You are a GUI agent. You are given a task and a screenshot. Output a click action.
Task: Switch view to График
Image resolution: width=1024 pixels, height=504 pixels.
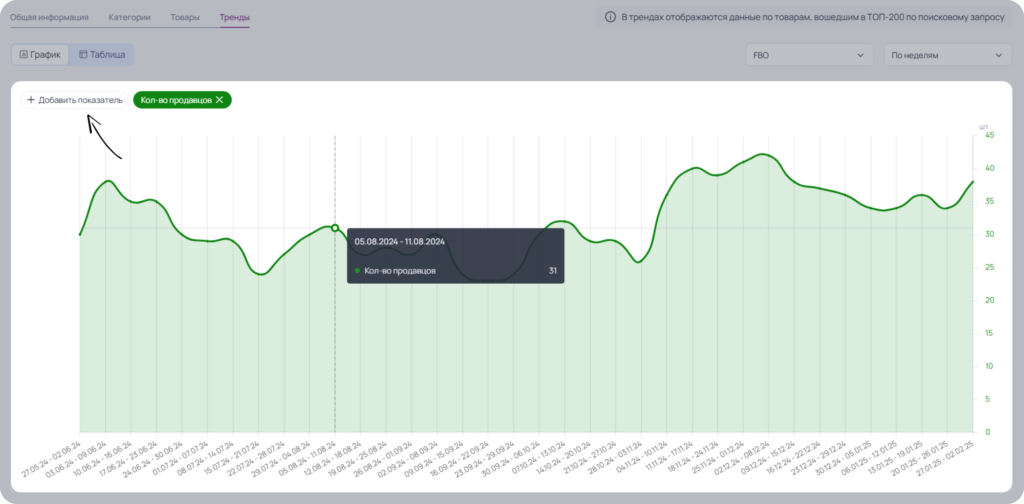pos(40,55)
